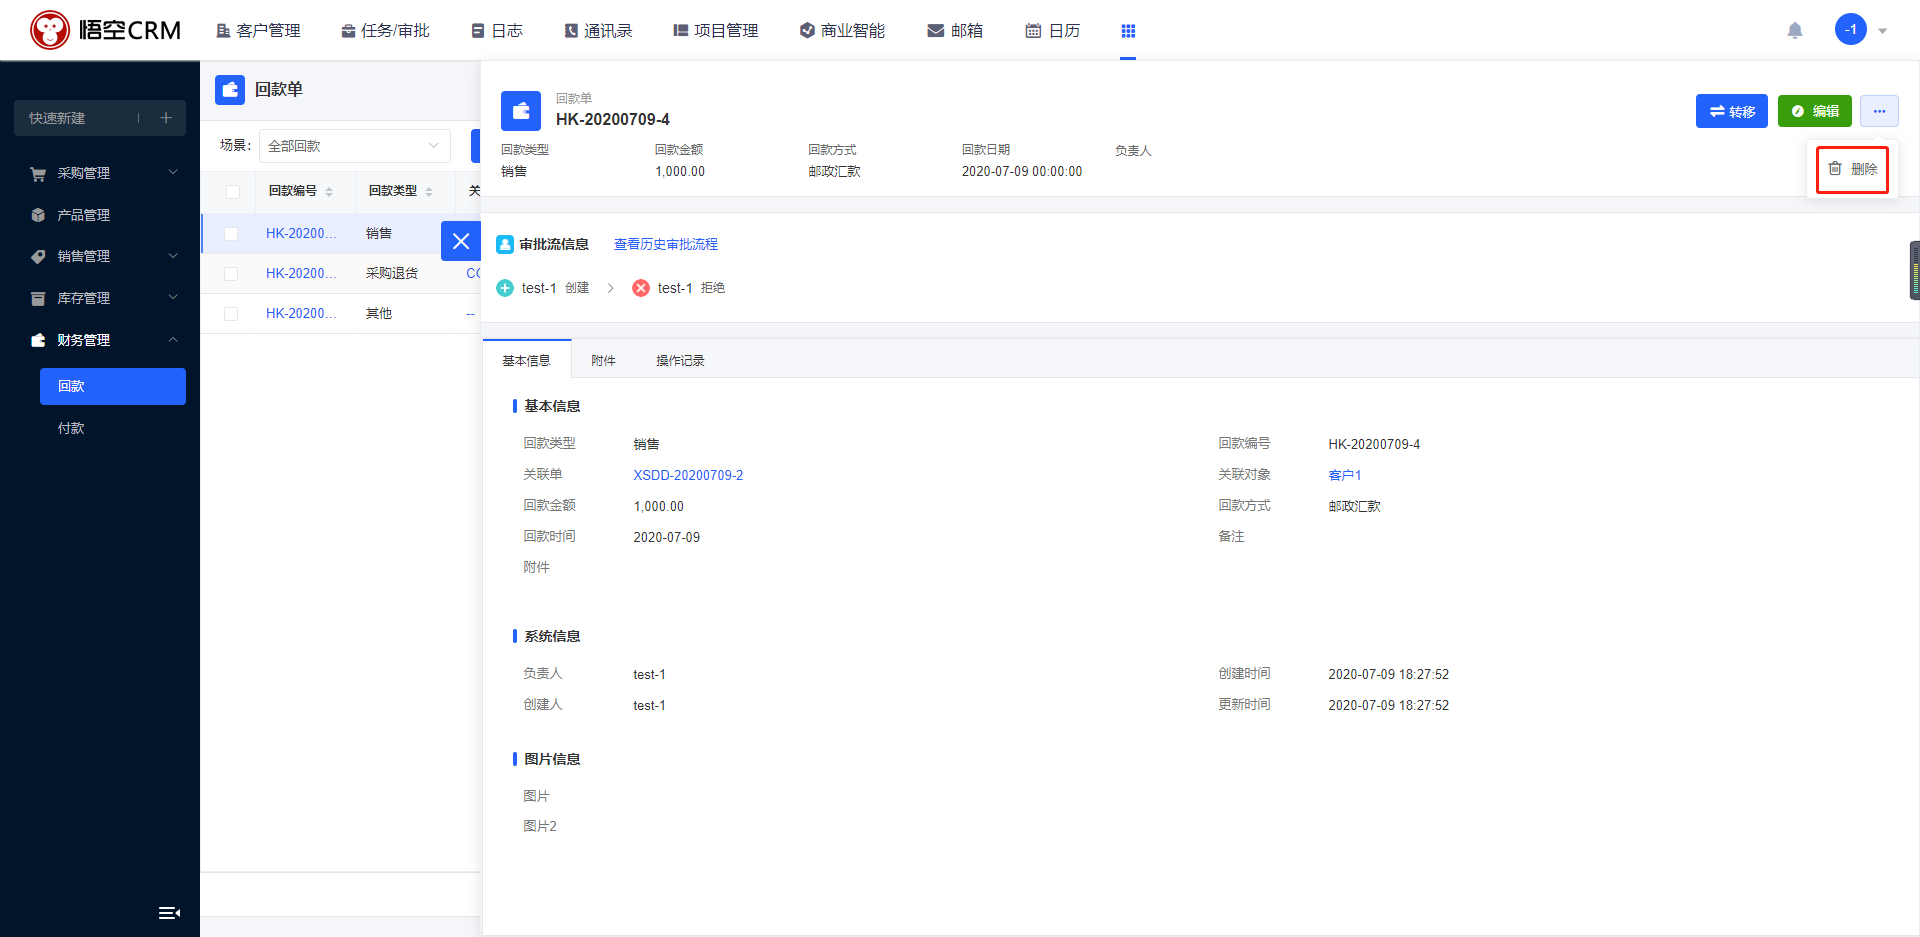Click the detail header wallet icon
Image resolution: width=1920 pixels, height=937 pixels.
point(521,111)
